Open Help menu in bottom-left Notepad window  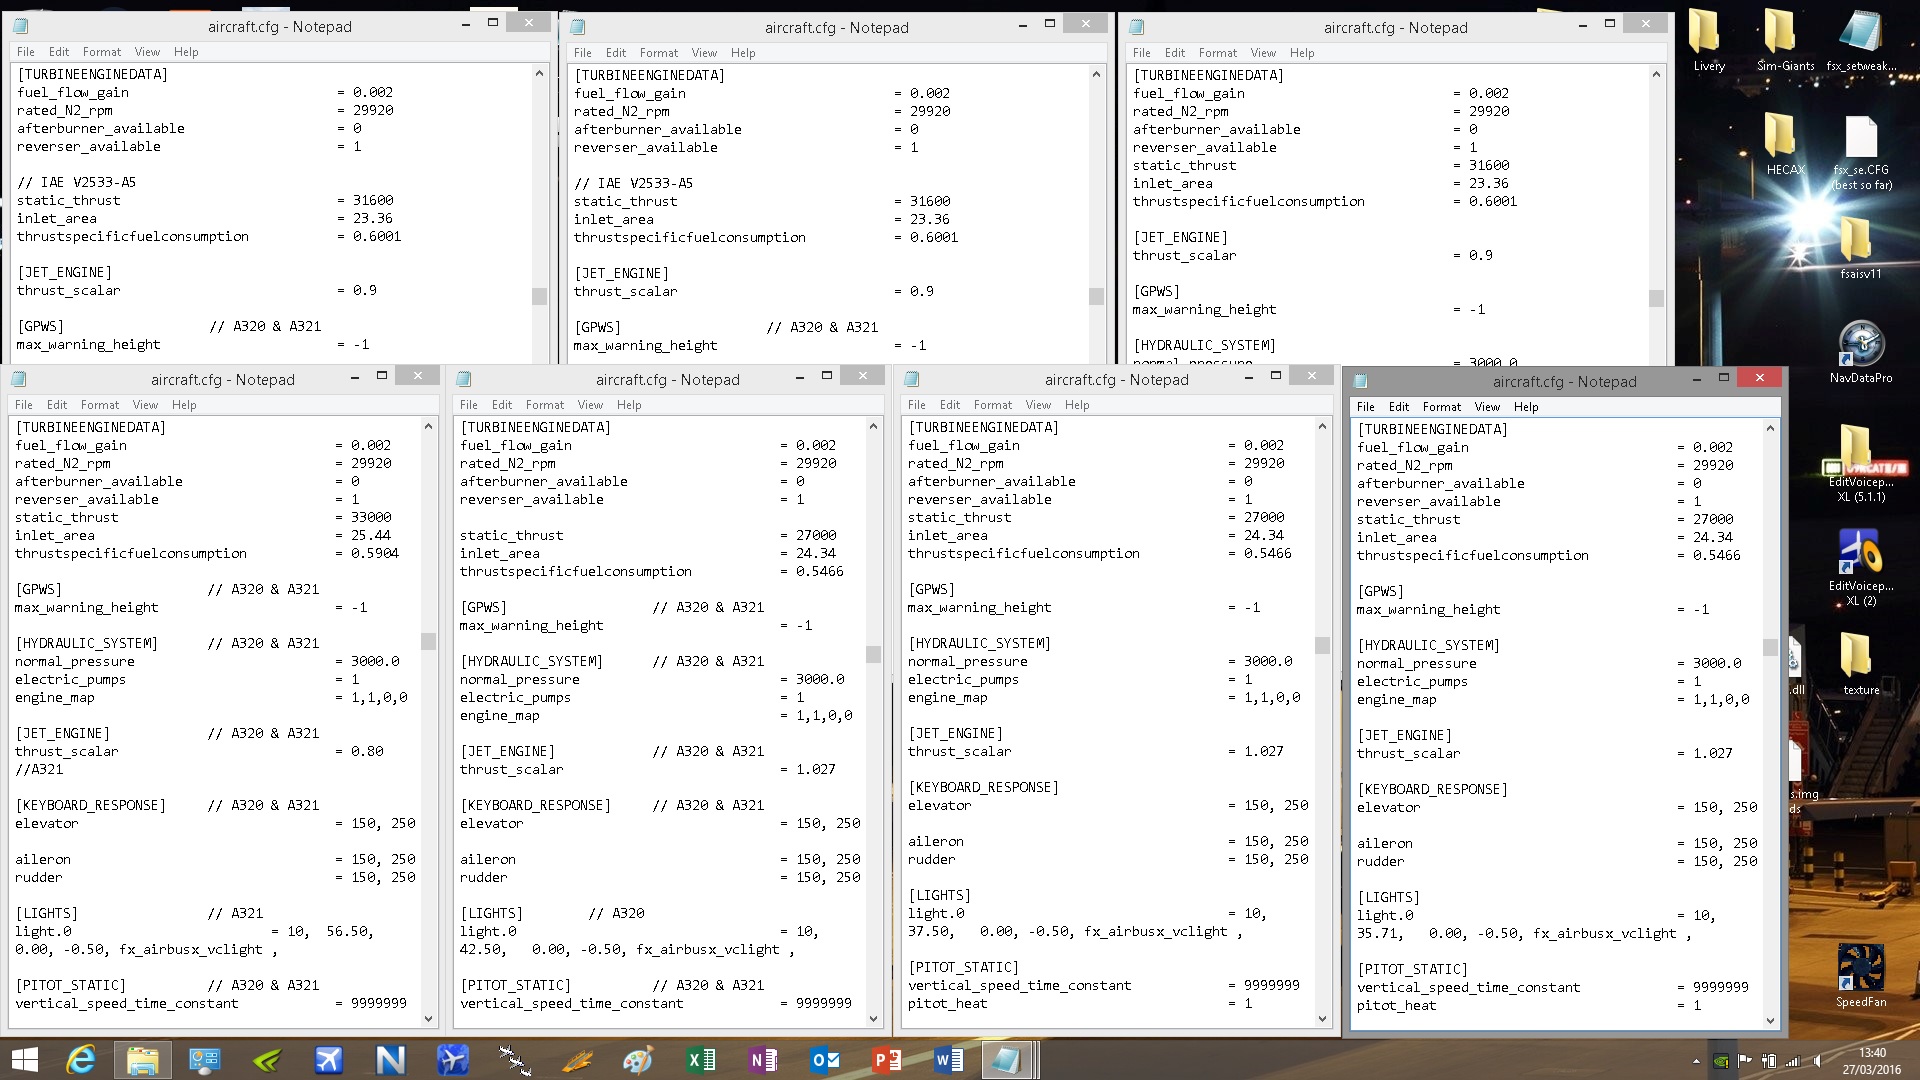click(x=184, y=405)
